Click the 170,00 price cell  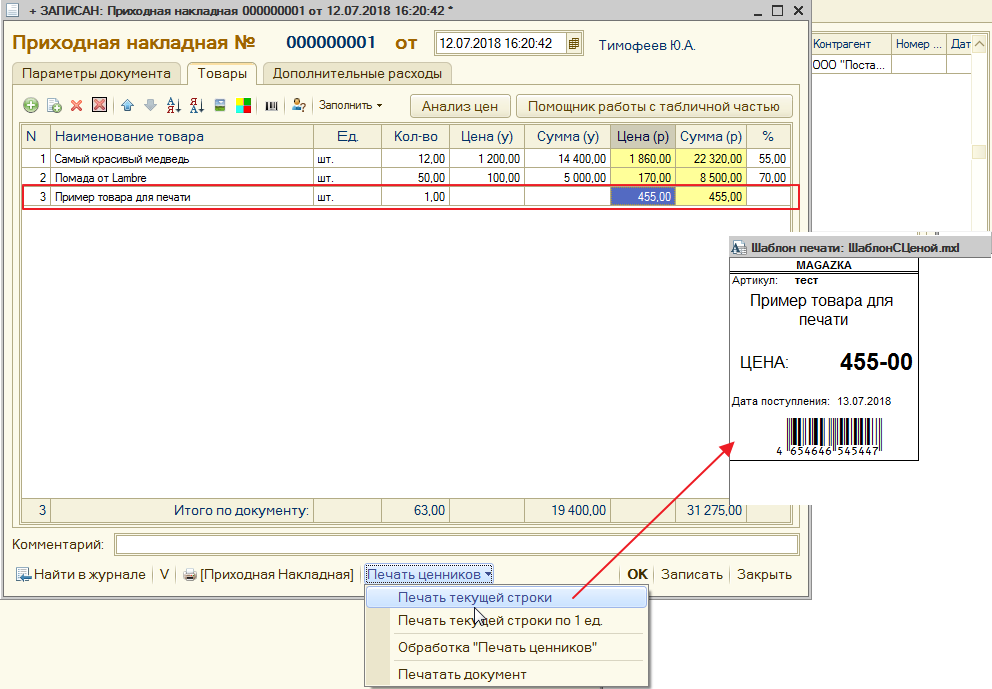point(643,178)
